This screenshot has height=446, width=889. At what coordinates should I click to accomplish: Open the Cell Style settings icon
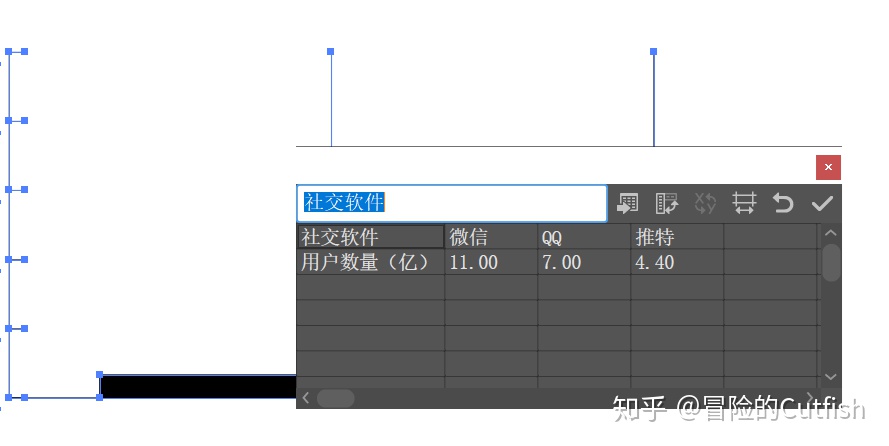coord(744,203)
